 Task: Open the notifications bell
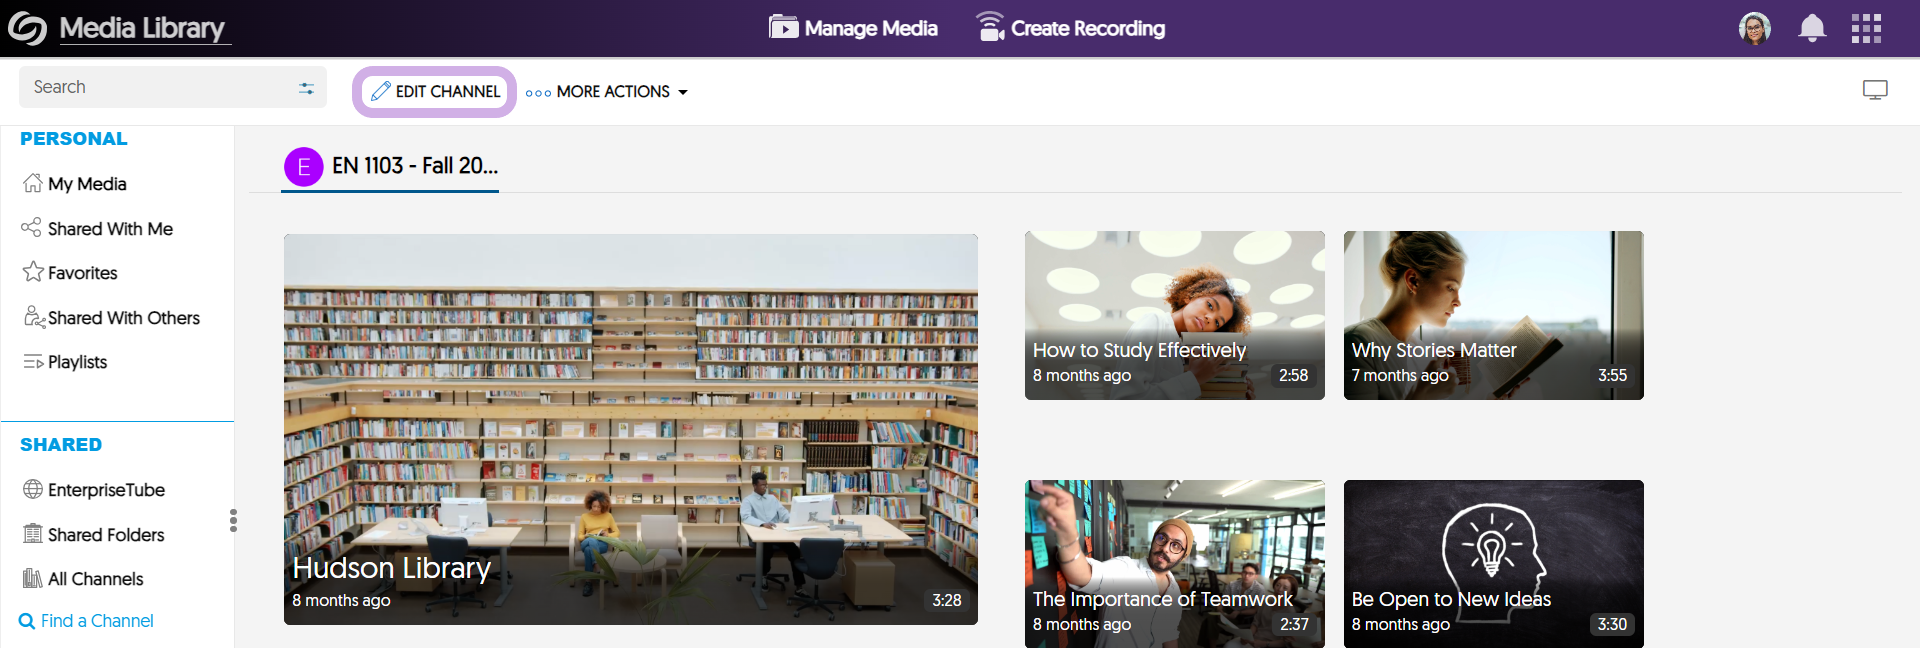click(x=1812, y=28)
